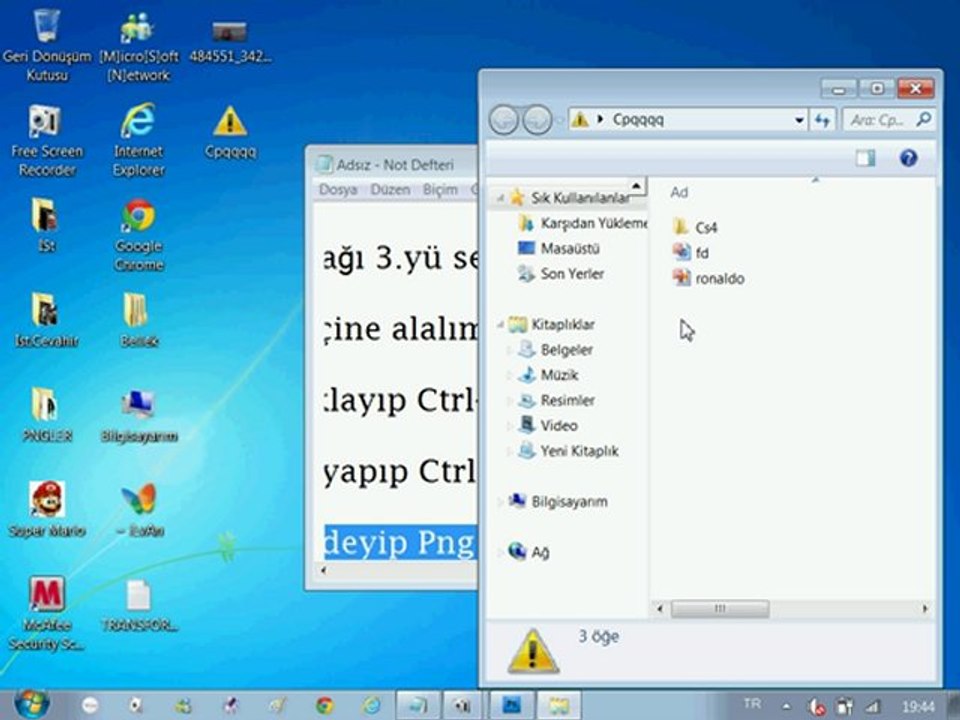
Task: Expand the Resimler library node
Action: [x=509, y=401]
